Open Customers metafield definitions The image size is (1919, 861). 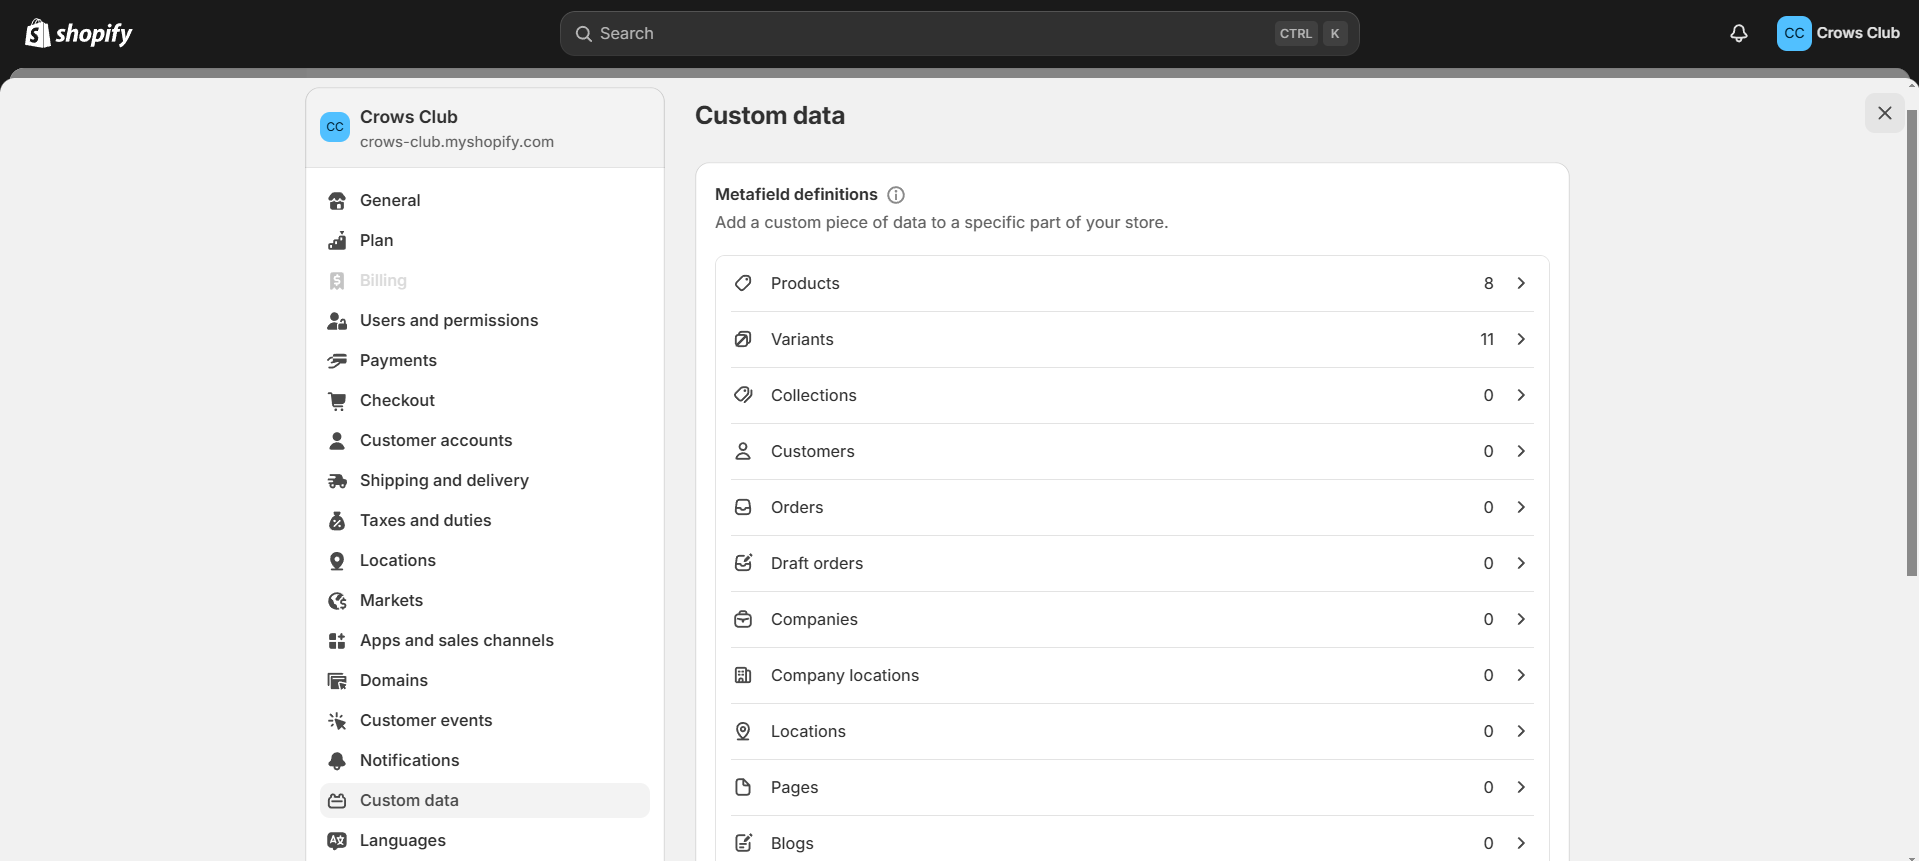(x=1132, y=451)
